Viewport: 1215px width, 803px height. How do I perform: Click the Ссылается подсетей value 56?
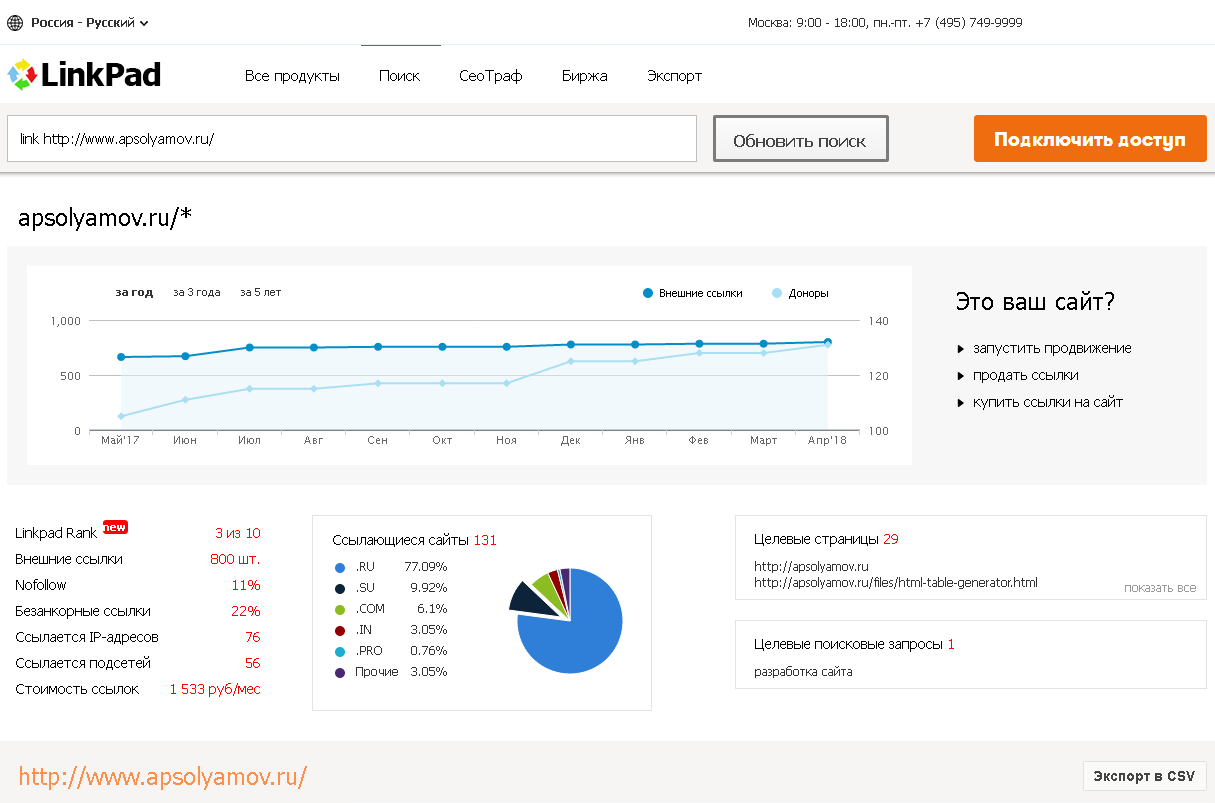[x=252, y=664]
